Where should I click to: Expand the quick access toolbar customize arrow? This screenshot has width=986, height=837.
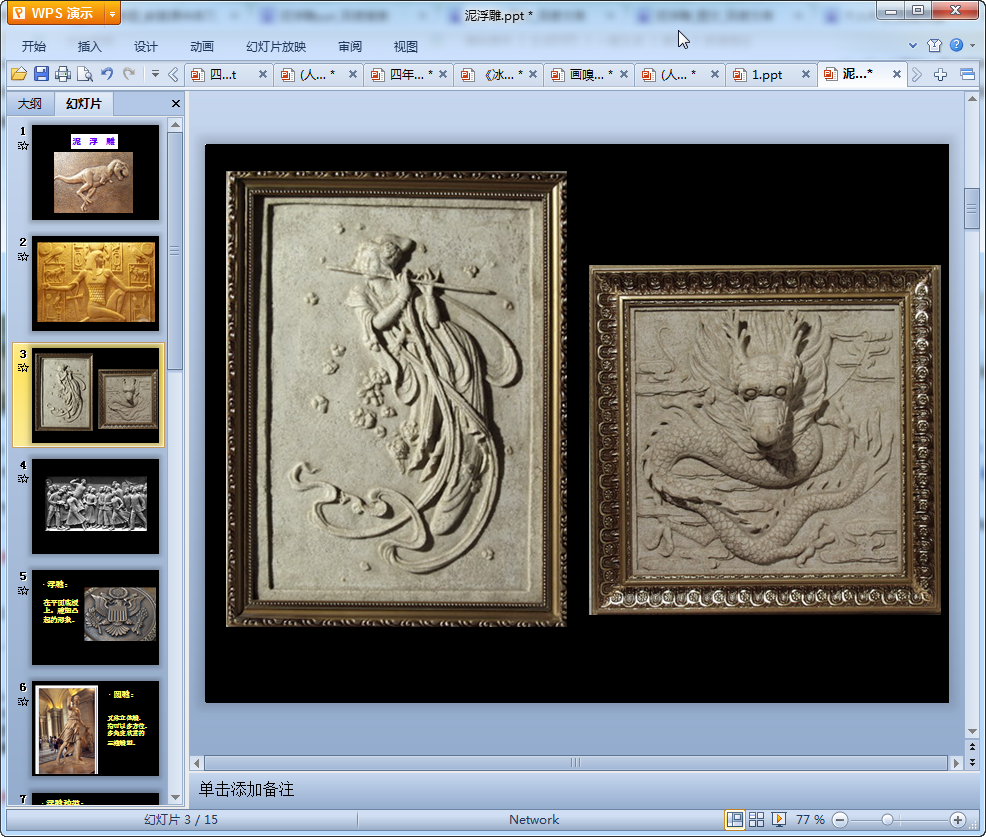pyautogui.click(x=155, y=74)
